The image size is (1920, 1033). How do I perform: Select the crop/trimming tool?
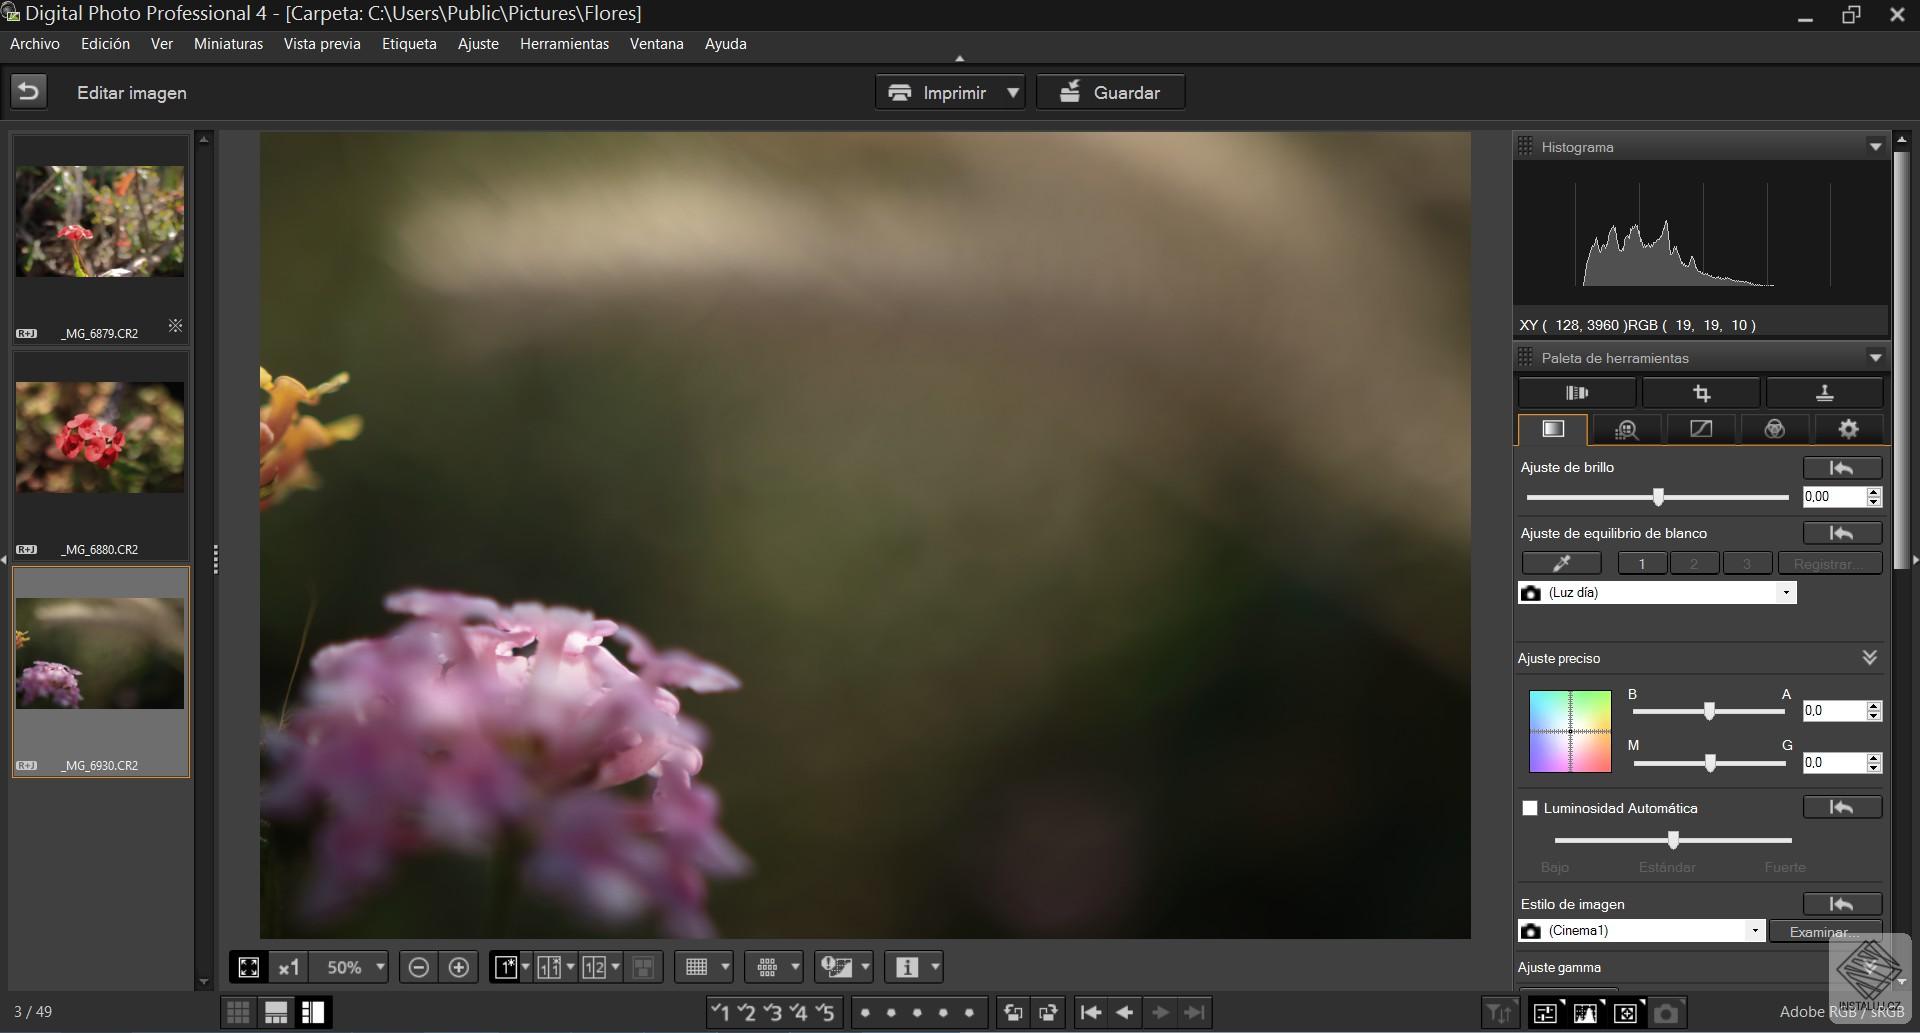1702,392
